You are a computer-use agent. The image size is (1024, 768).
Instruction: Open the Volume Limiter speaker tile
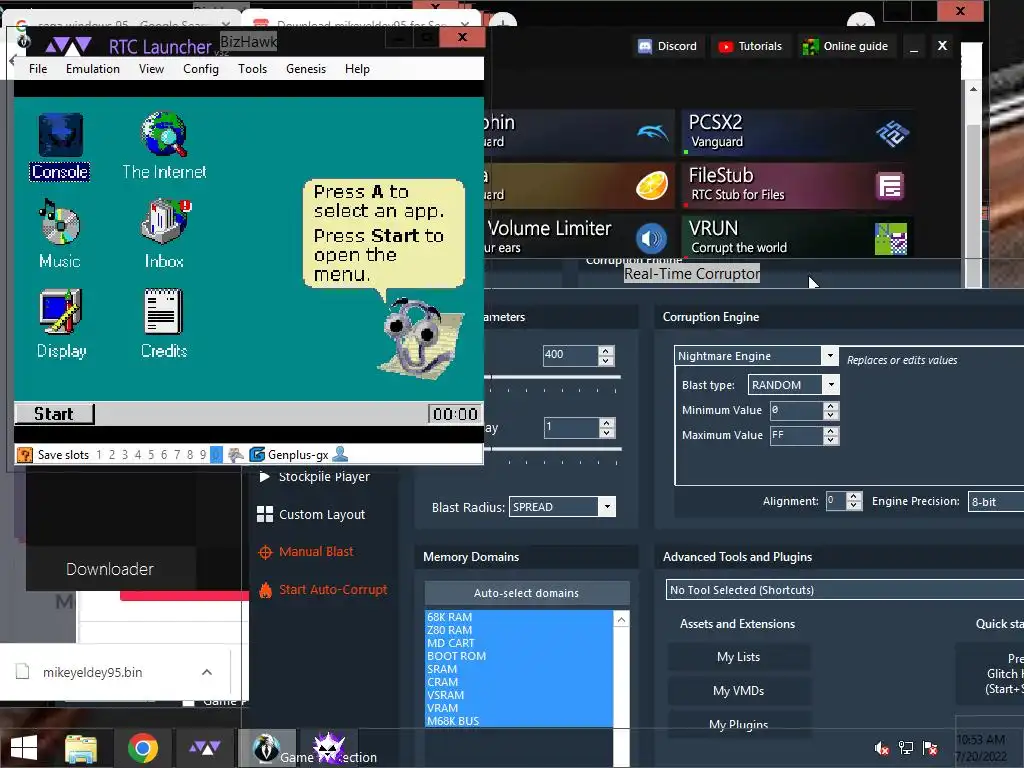pos(652,238)
